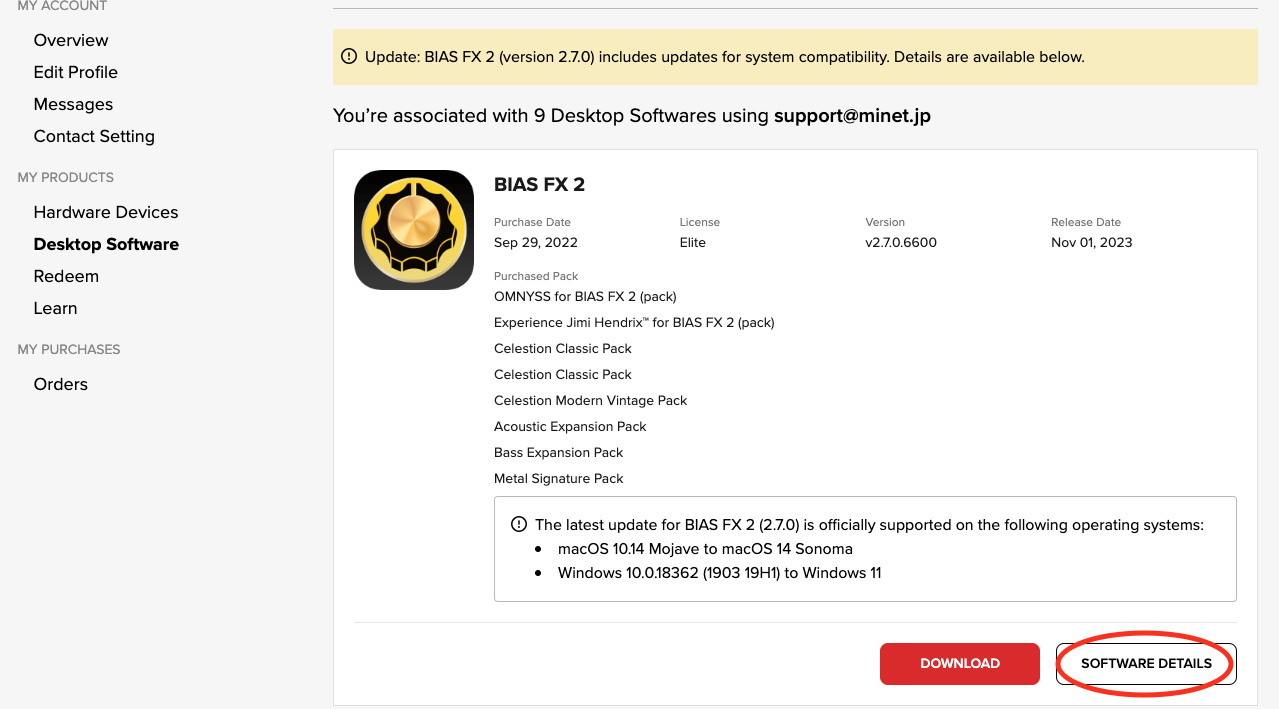
Task: Open the Overview page in the sidebar
Action: (71, 40)
